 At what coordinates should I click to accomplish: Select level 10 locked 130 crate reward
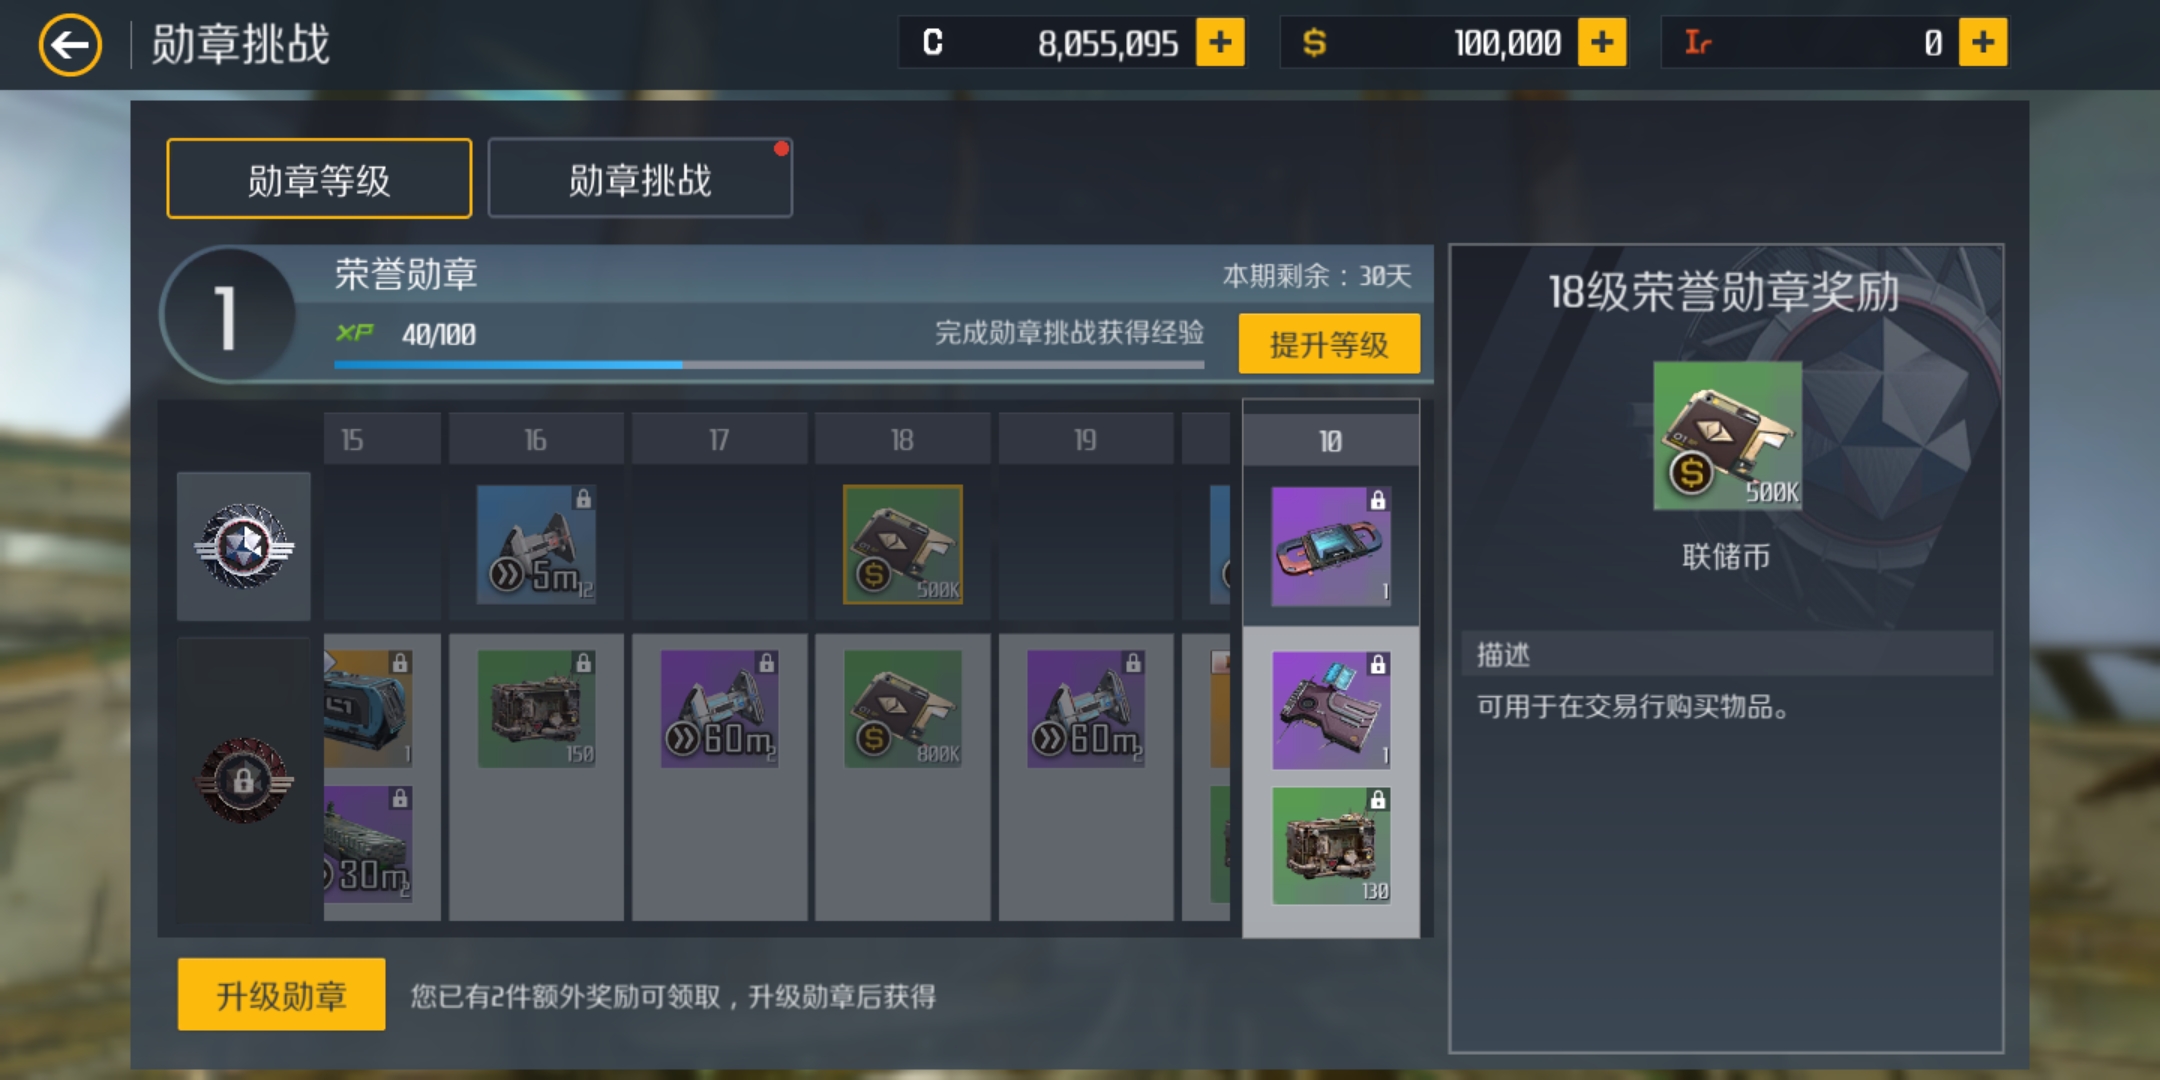pyautogui.click(x=1331, y=846)
